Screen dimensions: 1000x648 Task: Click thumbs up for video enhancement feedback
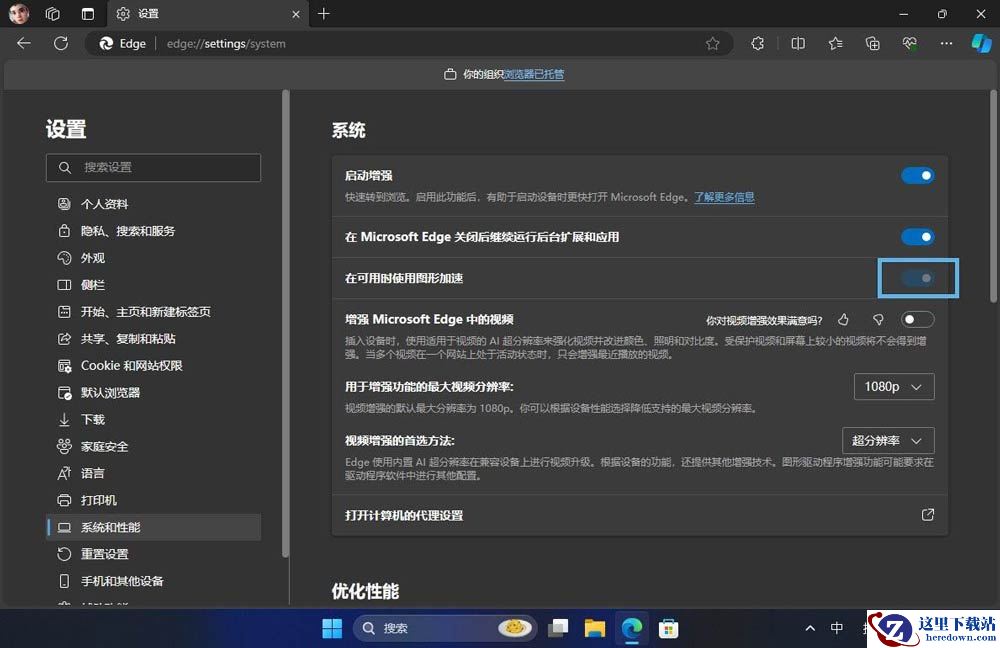[844, 320]
